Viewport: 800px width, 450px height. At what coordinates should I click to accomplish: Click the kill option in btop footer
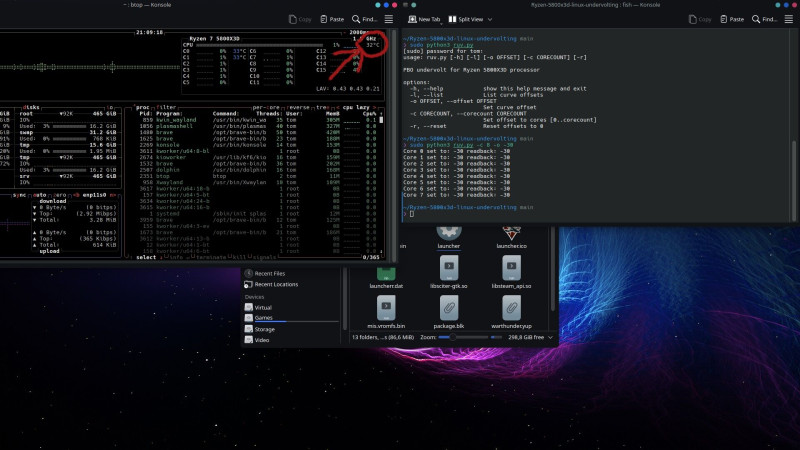pyautogui.click(x=239, y=257)
